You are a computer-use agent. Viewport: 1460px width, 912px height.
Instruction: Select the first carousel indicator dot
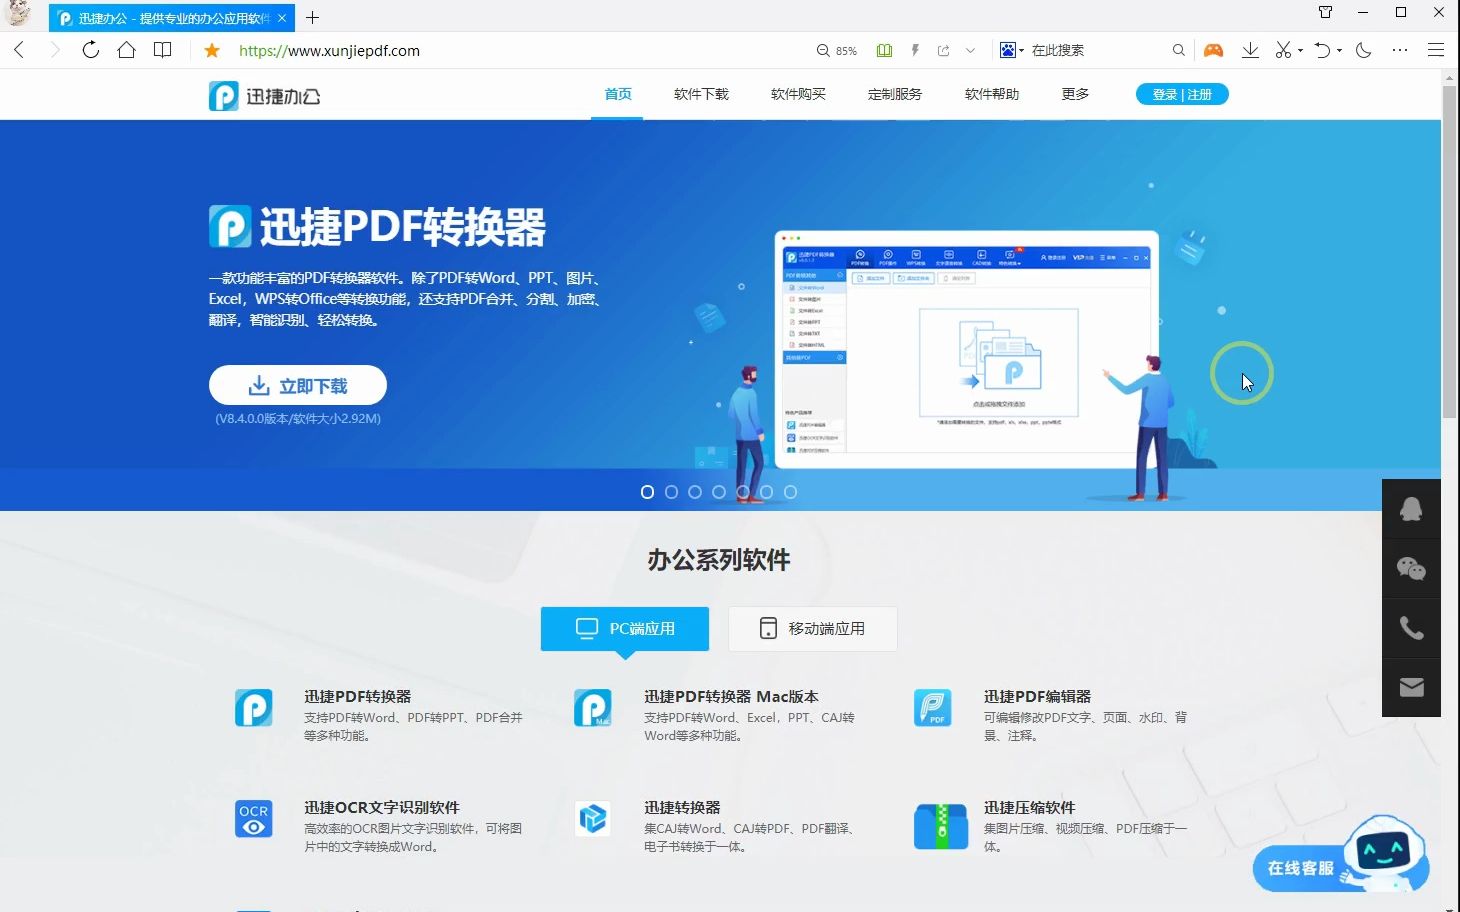(647, 492)
